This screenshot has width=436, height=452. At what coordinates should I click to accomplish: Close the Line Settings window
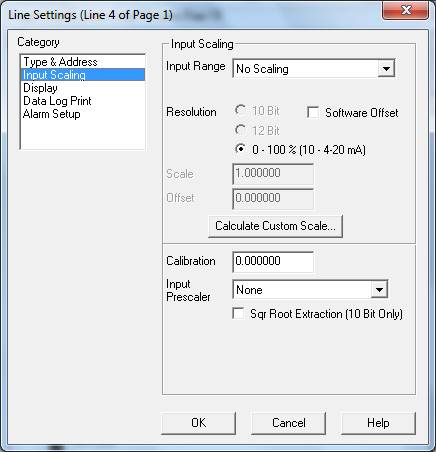click(405, 10)
